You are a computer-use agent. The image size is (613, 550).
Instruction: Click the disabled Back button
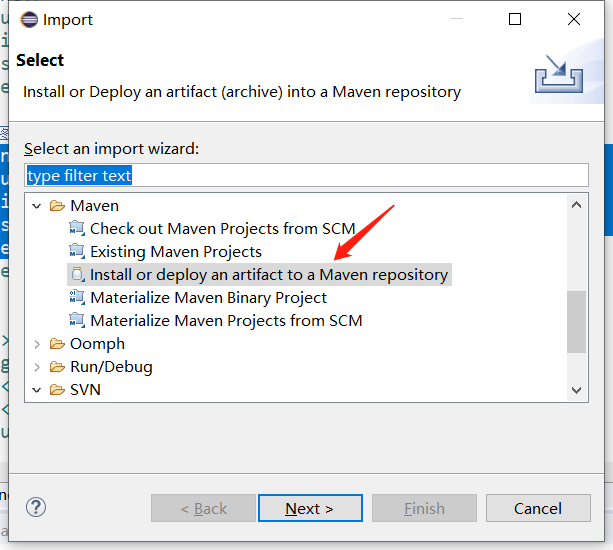tap(203, 508)
